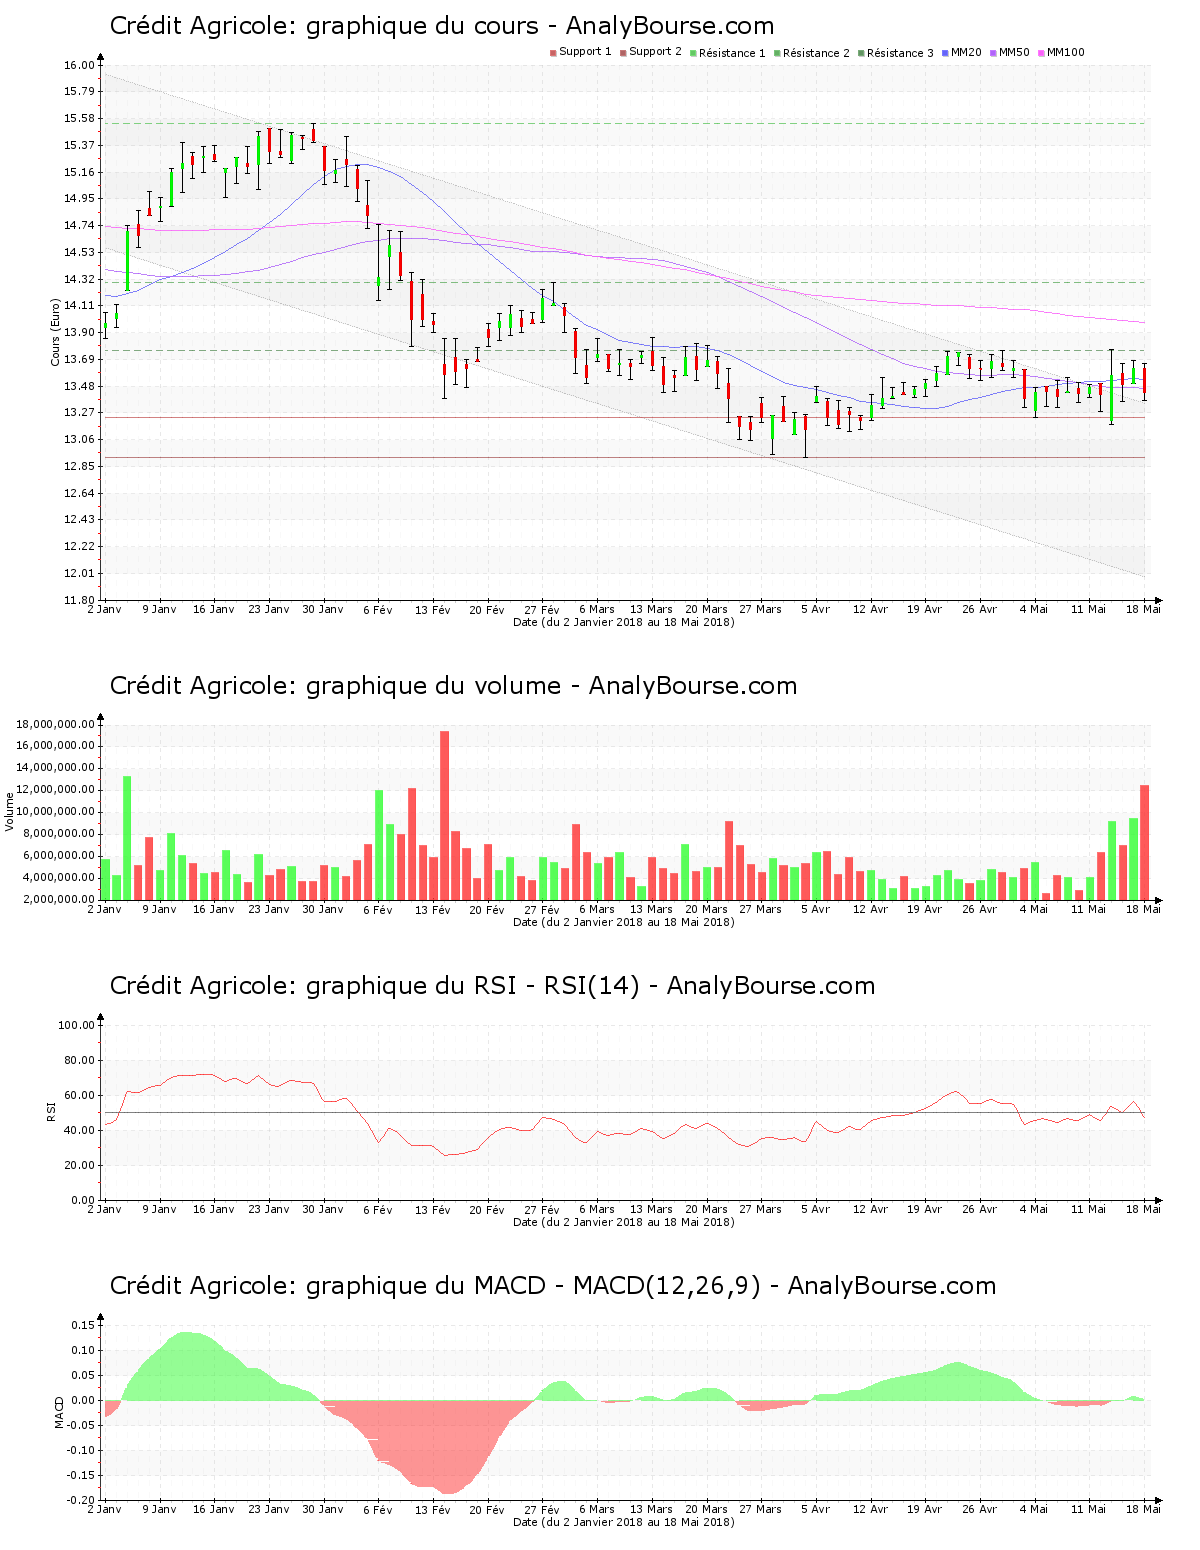Click the 'Volume' y-axis label
The height and width of the screenshot is (1550, 1200).
tap(10, 811)
